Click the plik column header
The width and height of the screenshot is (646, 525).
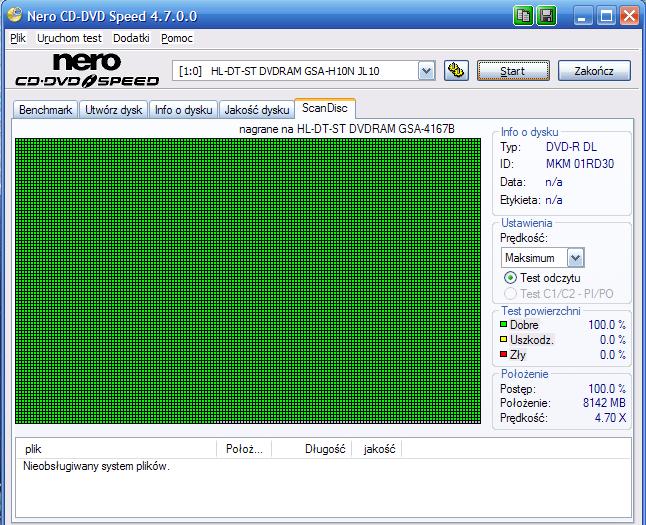pyautogui.click(x=116, y=449)
